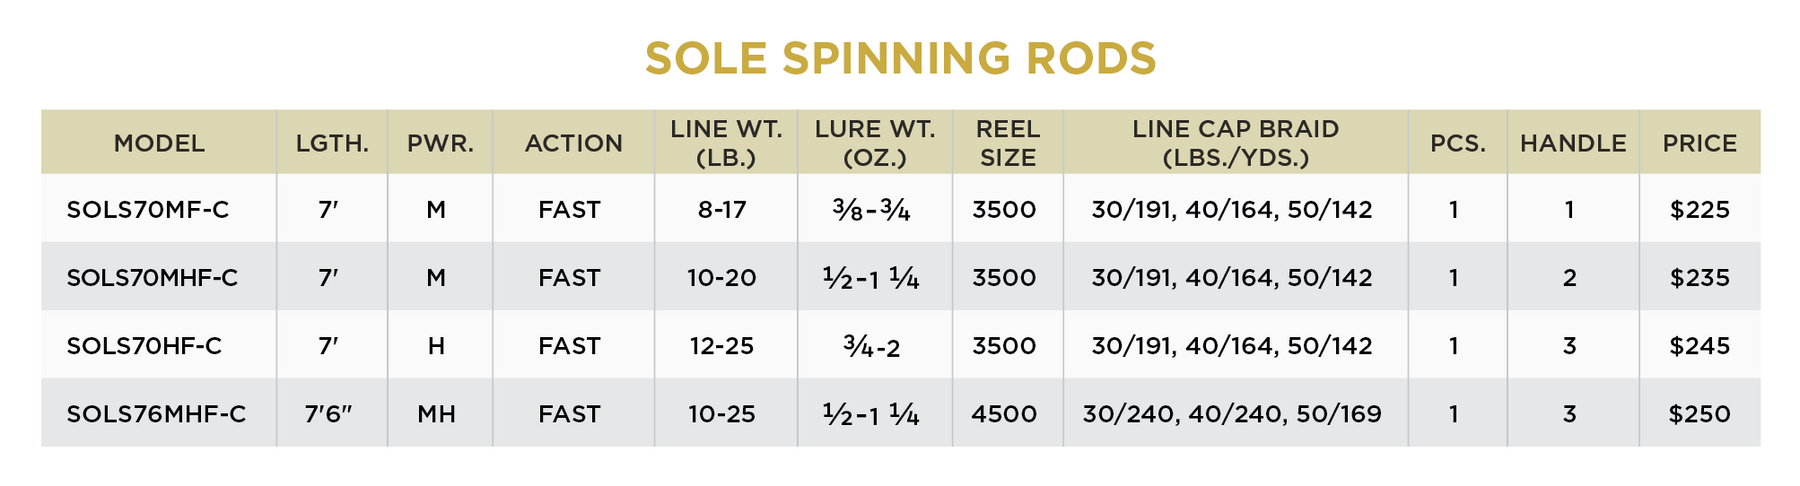The width and height of the screenshot is (1800, 486).
Task: Click the LINE WT. (LB.) header
Action: pyautogui.click(x=726, y=143)
